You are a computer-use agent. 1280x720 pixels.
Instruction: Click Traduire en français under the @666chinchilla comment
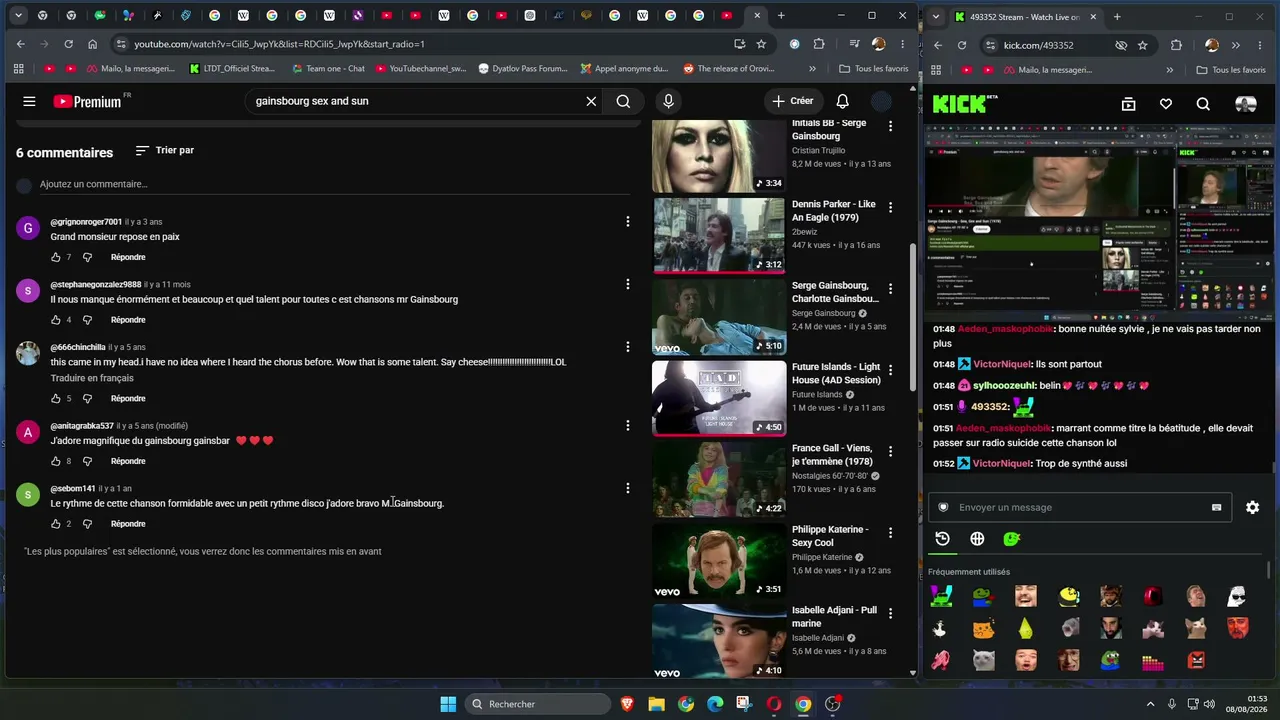click(92, 378)
